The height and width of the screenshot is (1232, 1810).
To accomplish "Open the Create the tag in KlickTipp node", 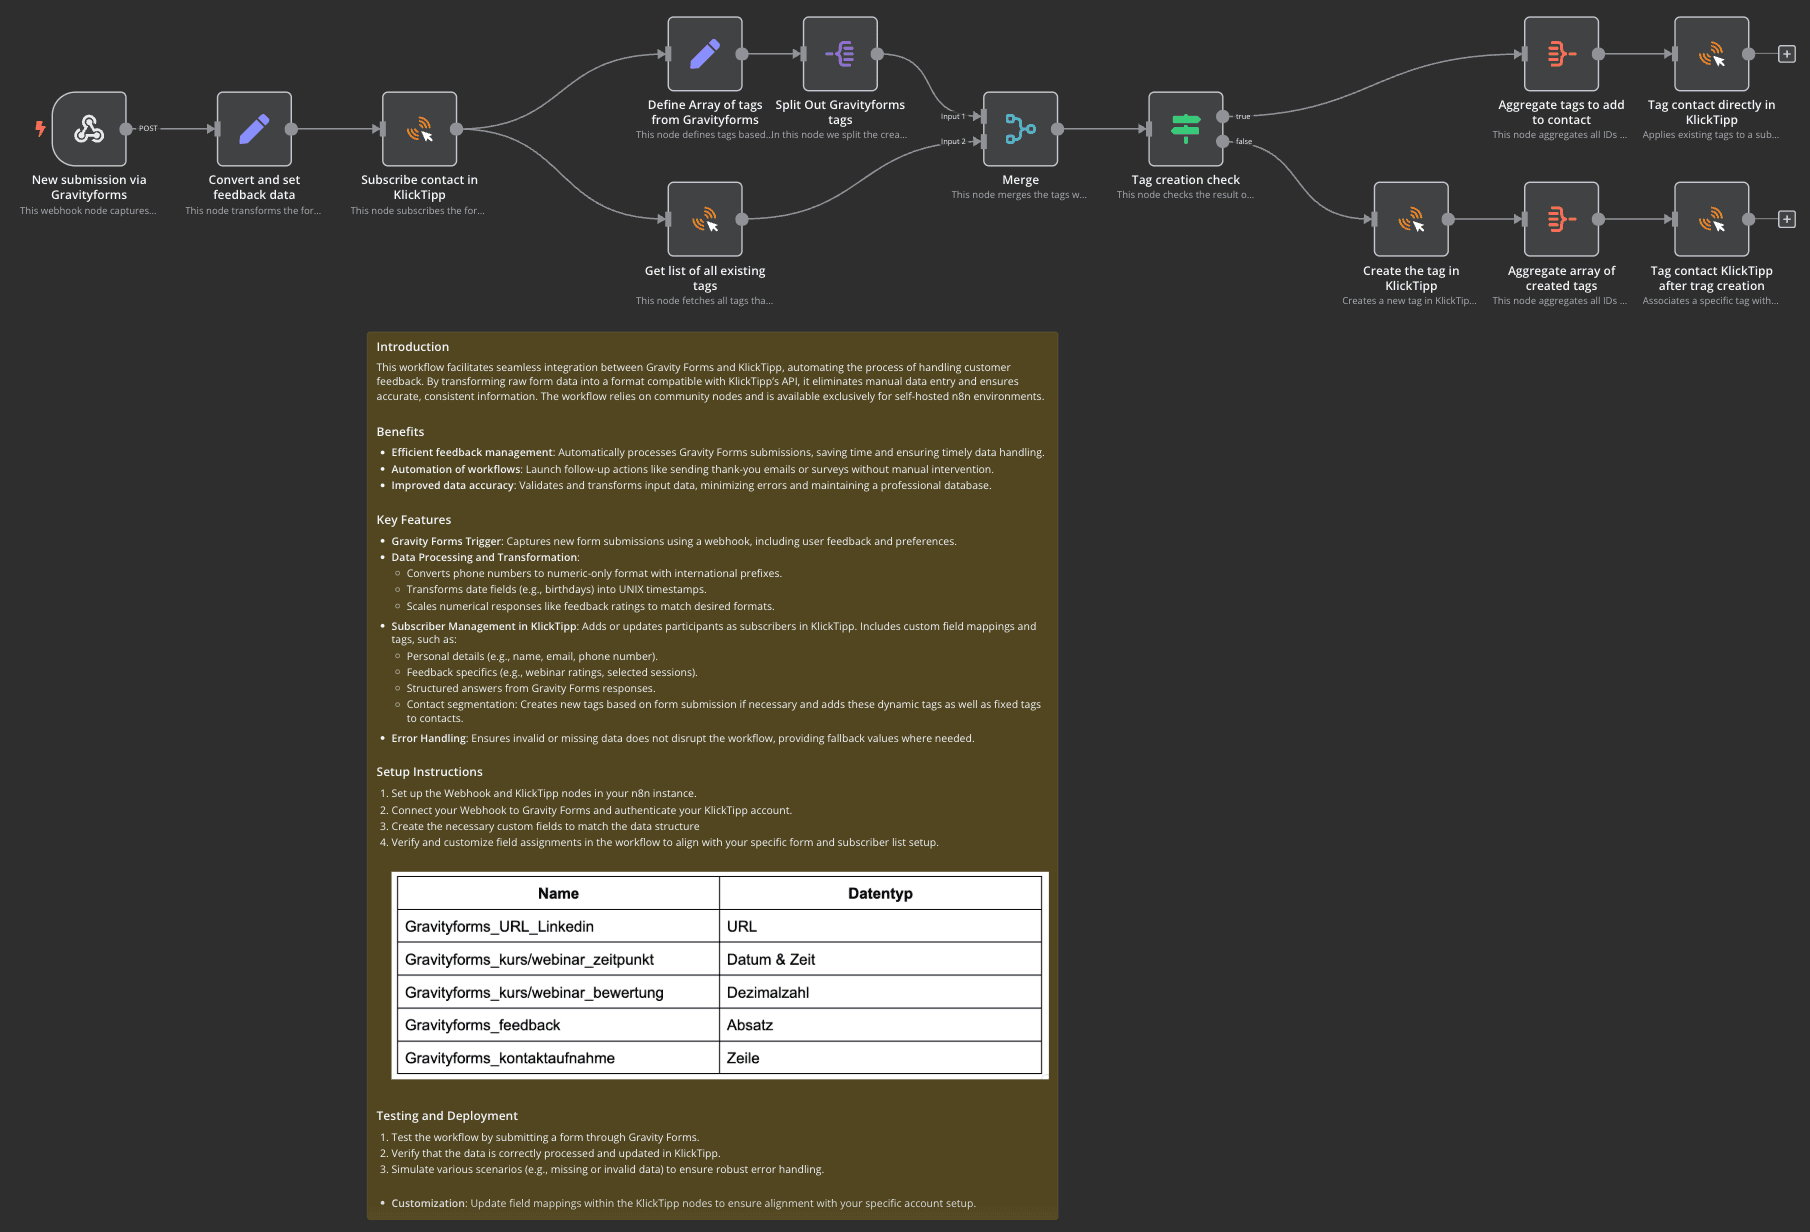I will (x=1411, y=219).
